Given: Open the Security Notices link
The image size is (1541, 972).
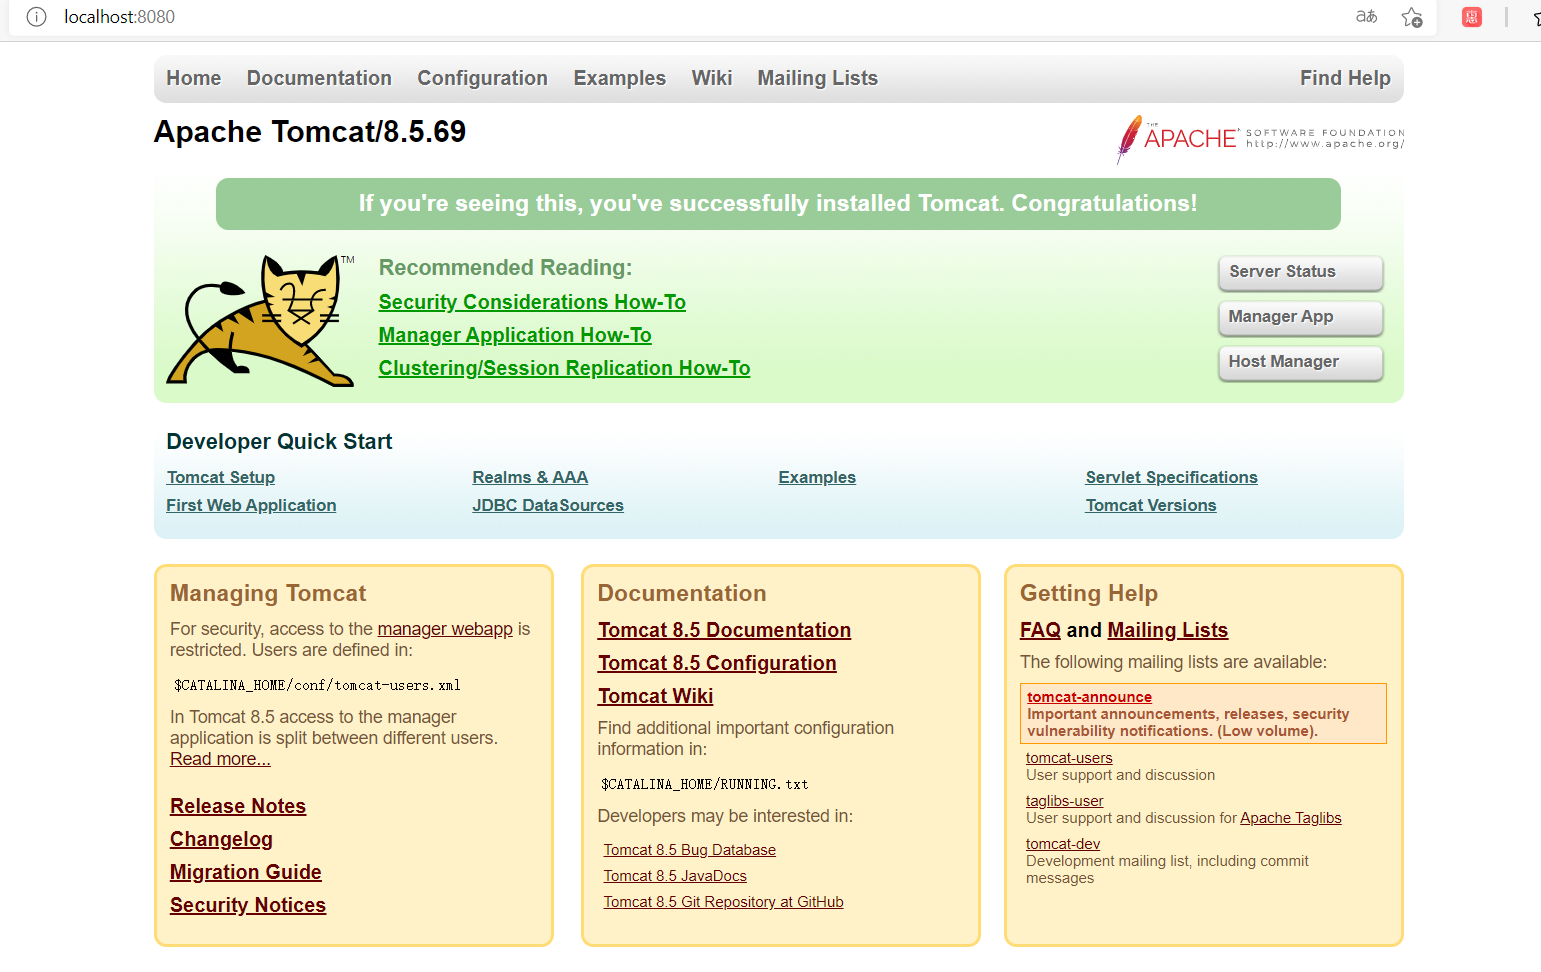Looking at the screenshot, I should point(248,905).
